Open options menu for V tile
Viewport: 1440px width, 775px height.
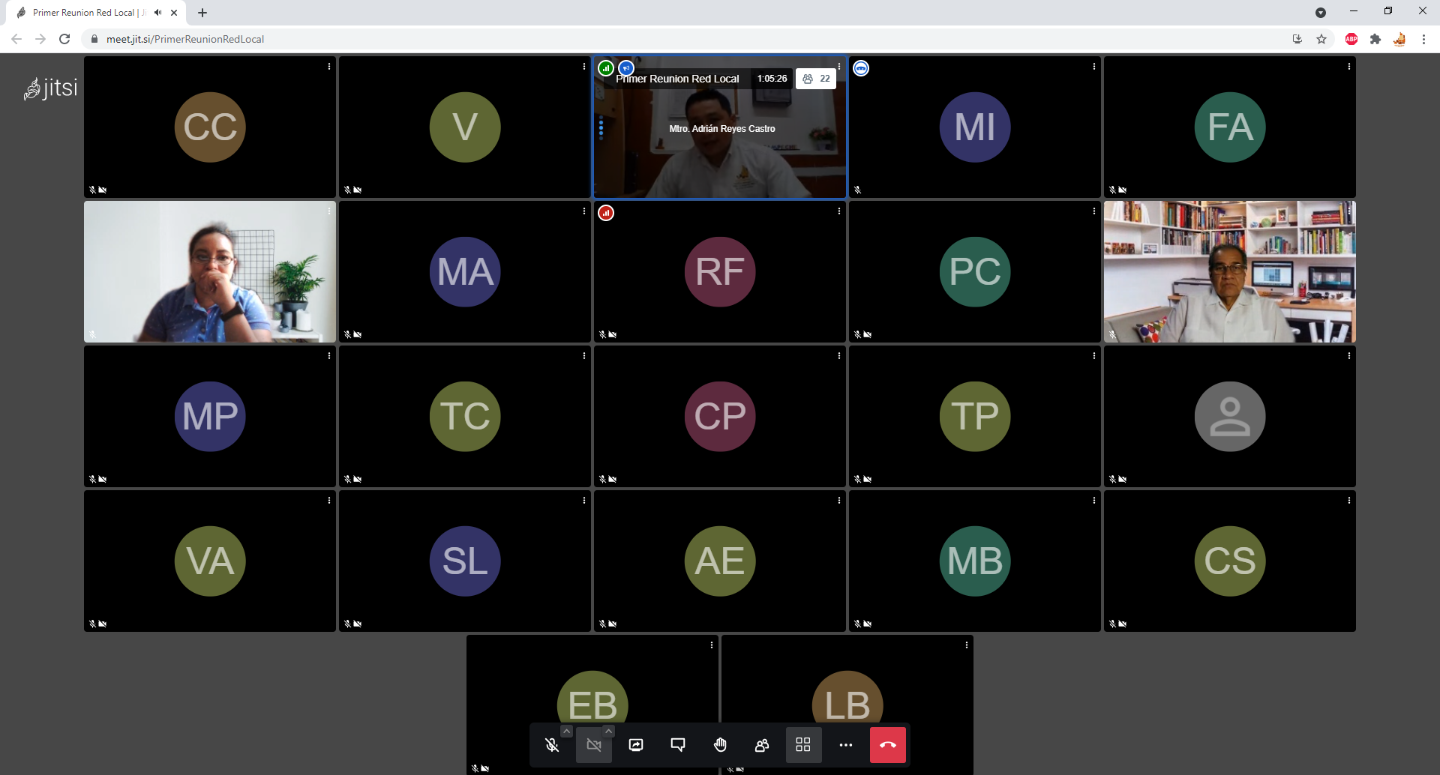point(584,67)
